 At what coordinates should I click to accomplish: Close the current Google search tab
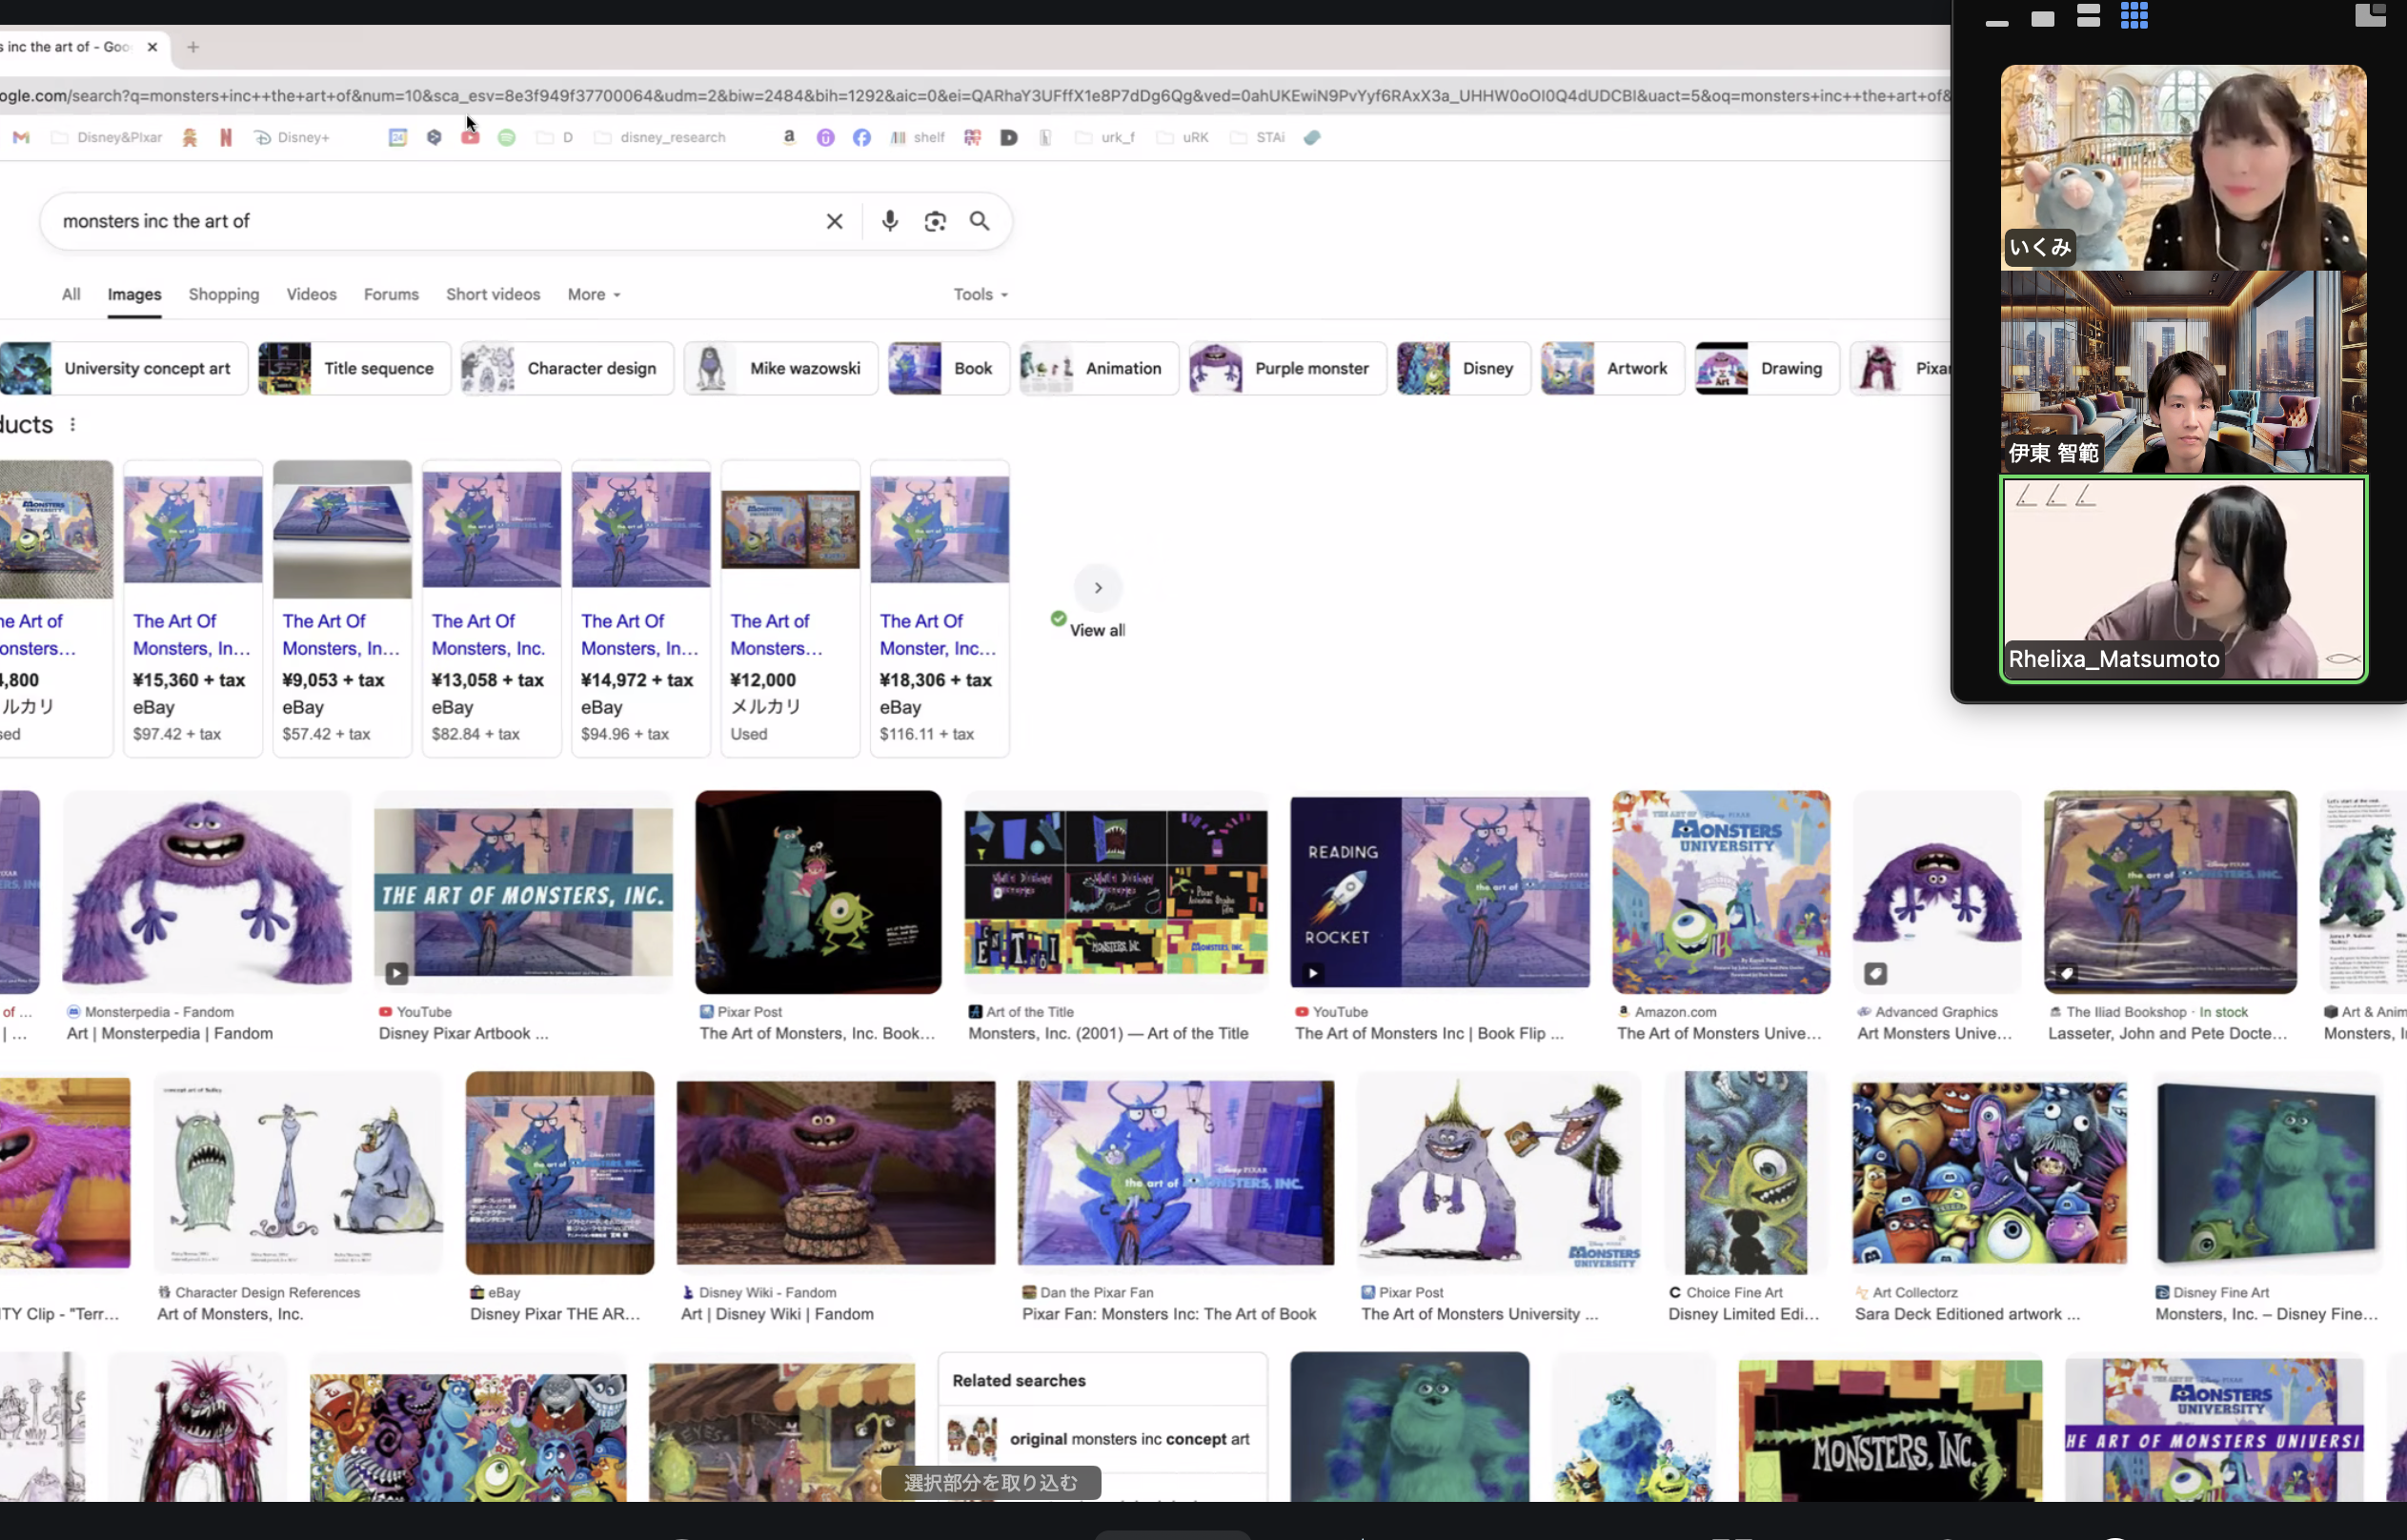coord(152,47)
